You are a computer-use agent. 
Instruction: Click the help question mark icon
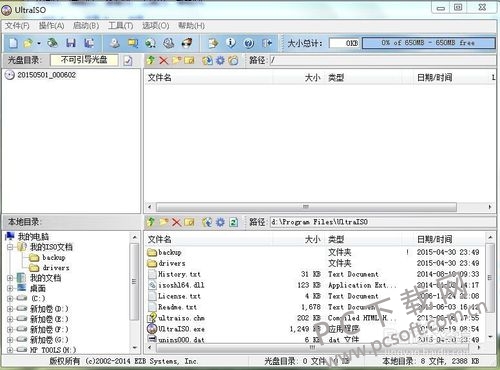tap(249, 43)
